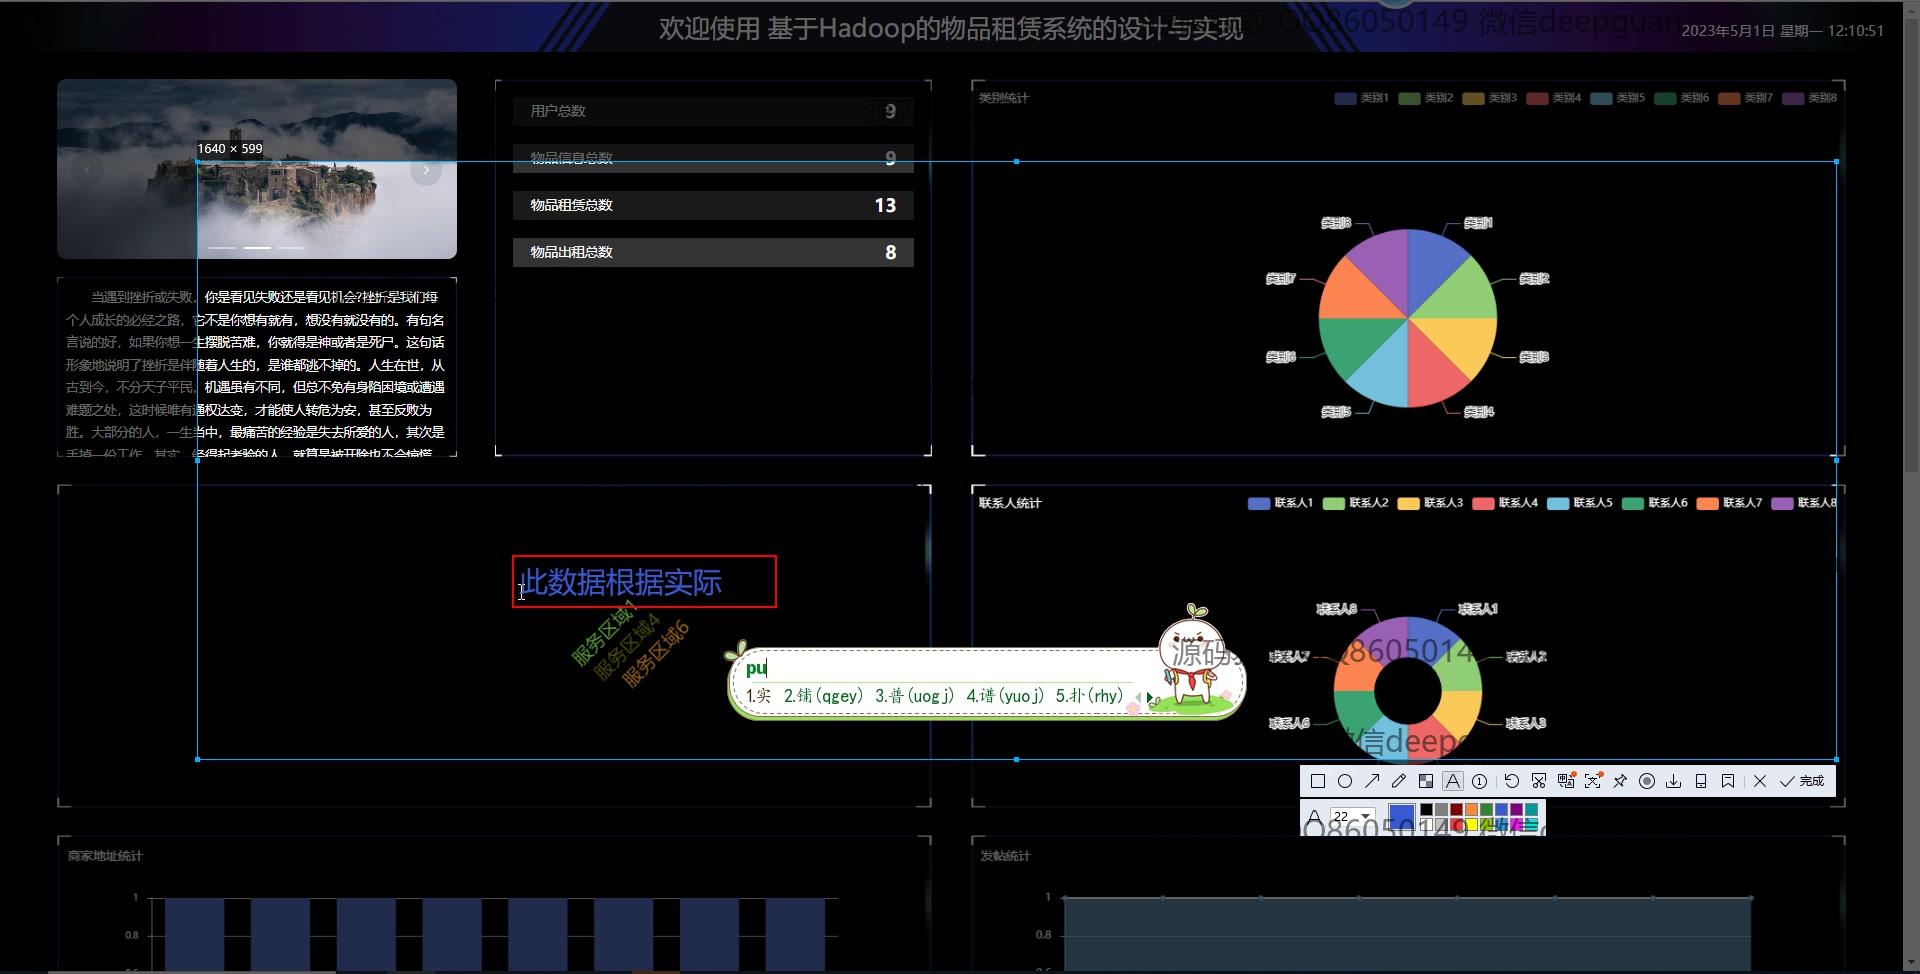The width and height of the screenshot is (1920, 974).
Task: Click the castle carousel image
Action: tap(257, 169)
